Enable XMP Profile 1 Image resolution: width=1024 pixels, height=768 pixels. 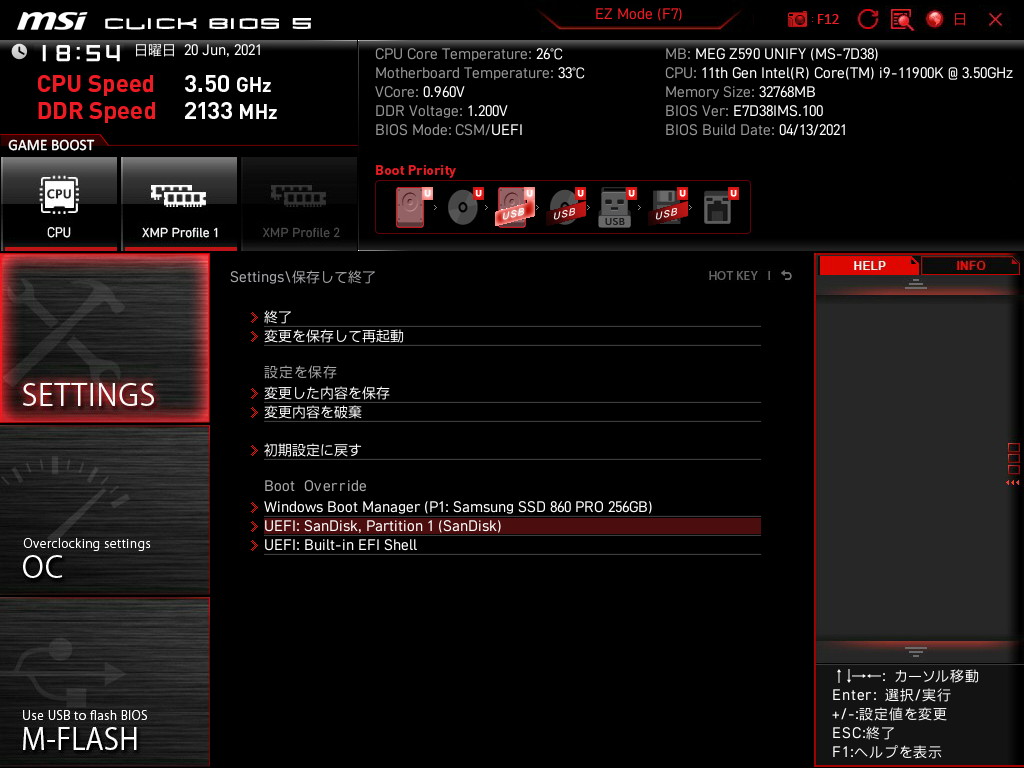click(x=179, y=203)
